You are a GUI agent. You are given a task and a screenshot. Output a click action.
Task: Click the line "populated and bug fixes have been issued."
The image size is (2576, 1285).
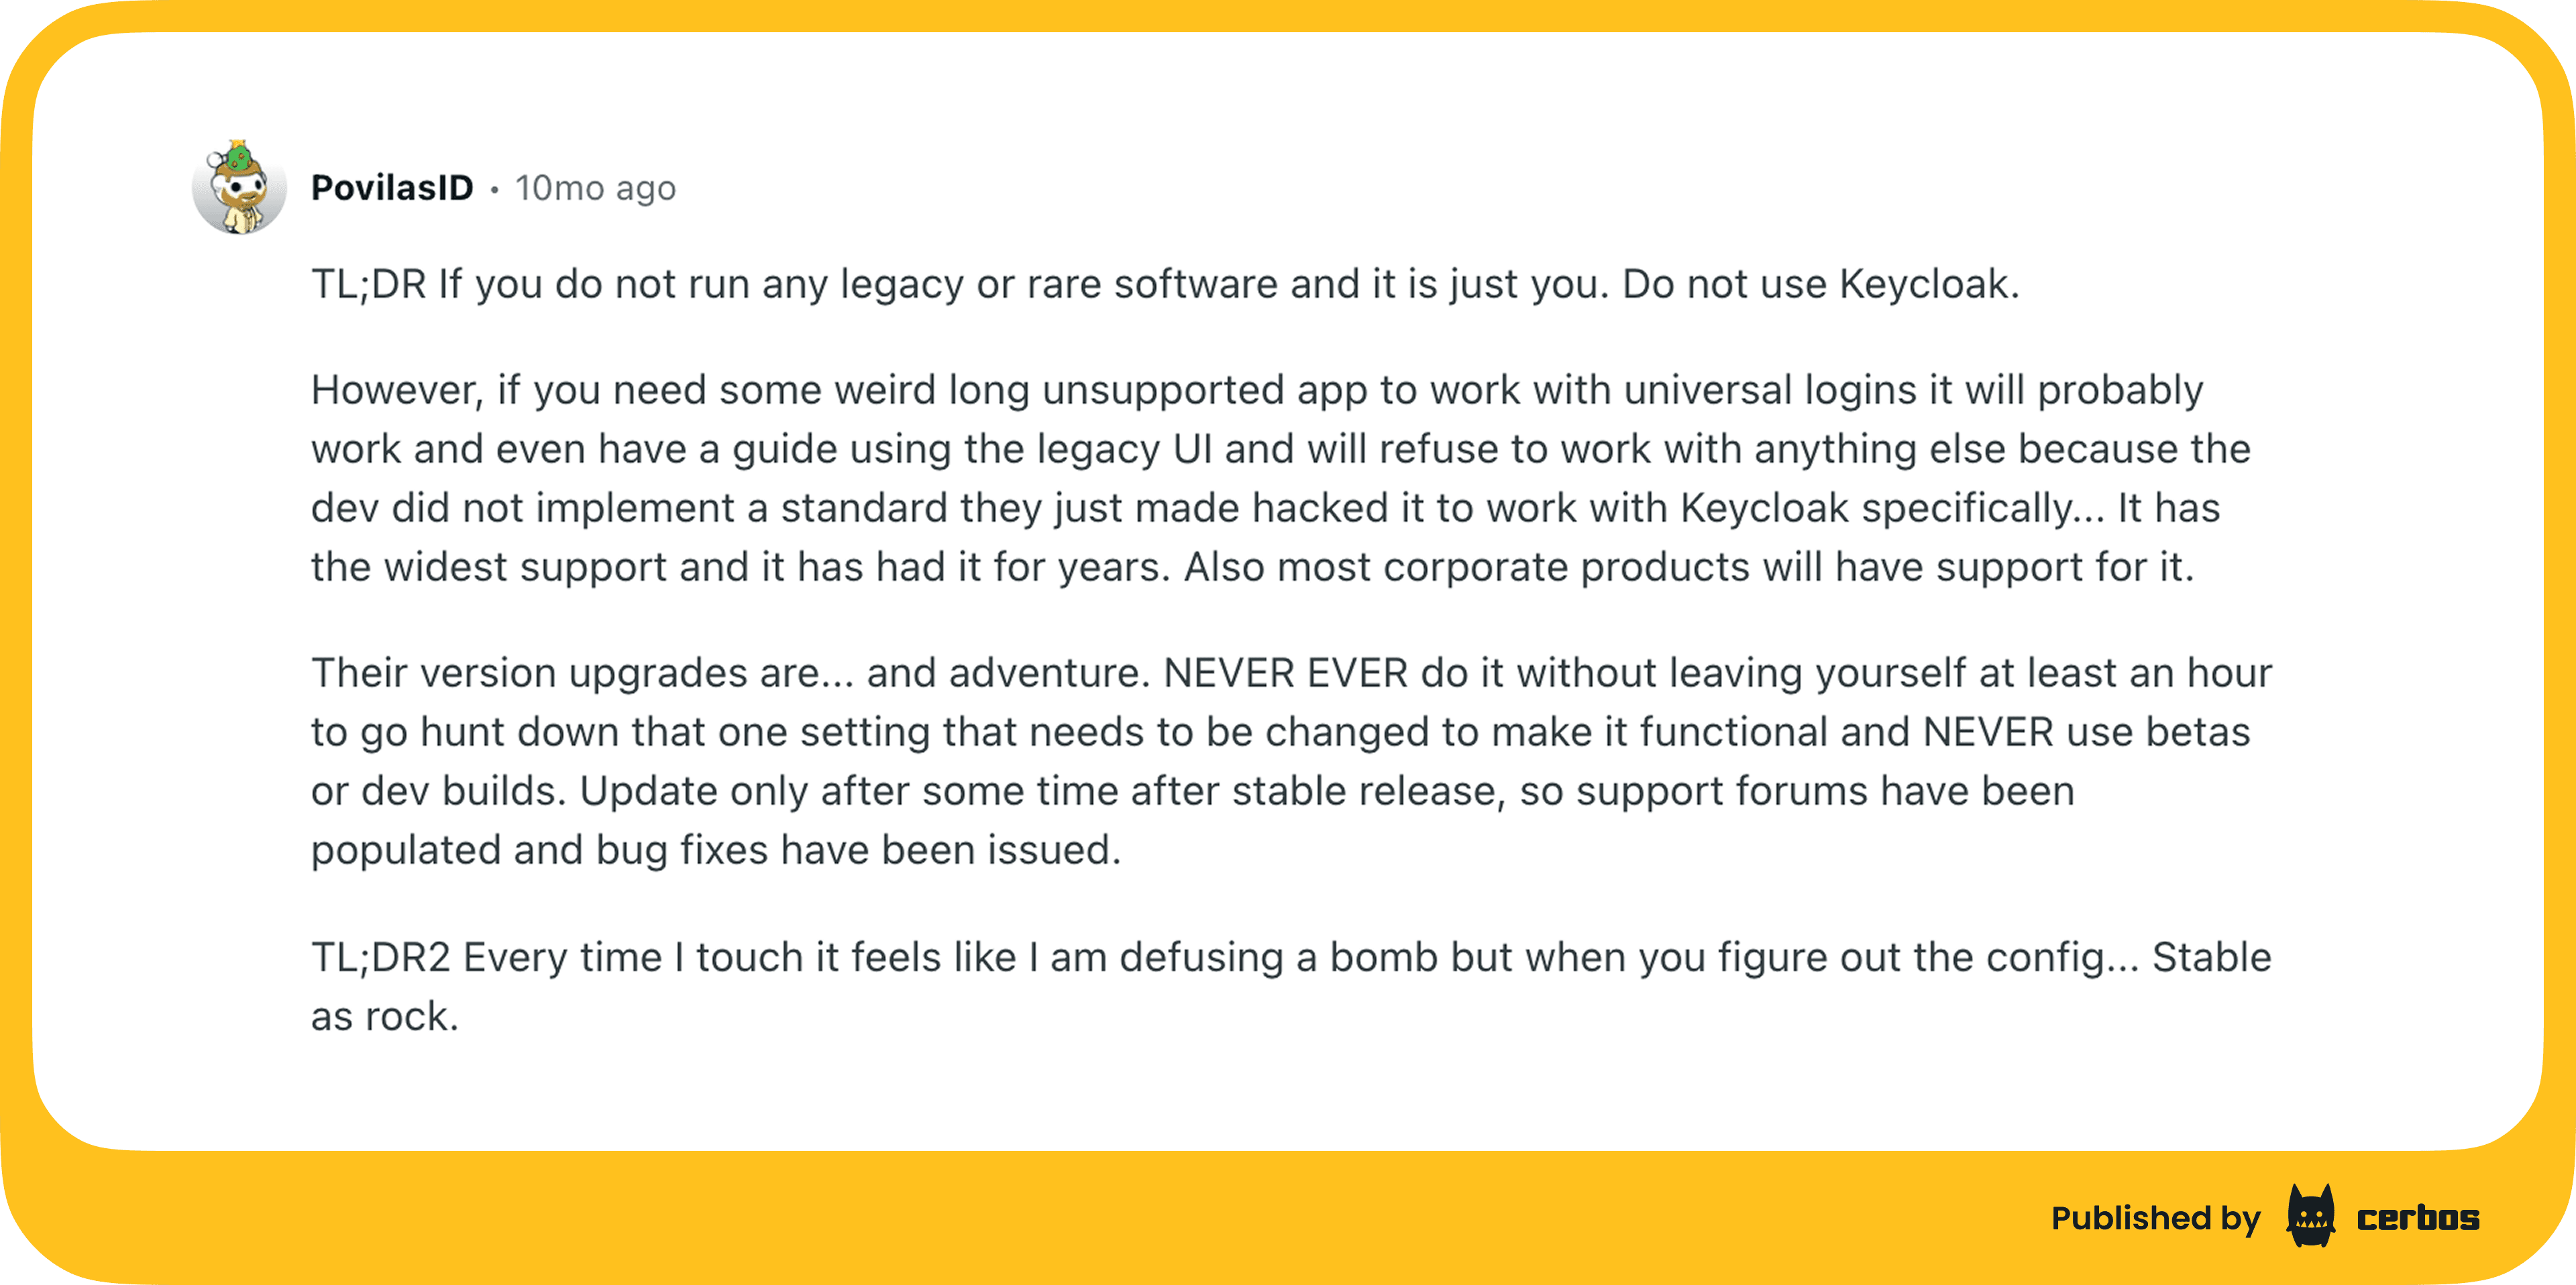716,850
